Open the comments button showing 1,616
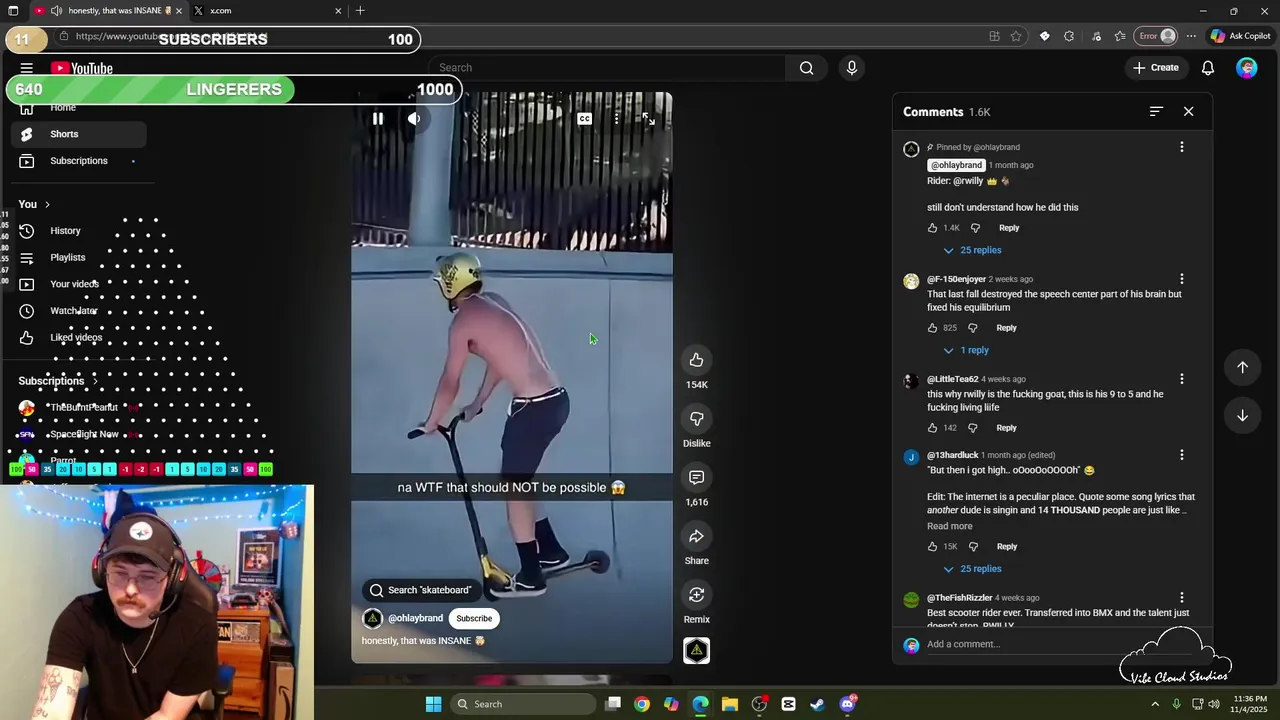 point(697,478)
